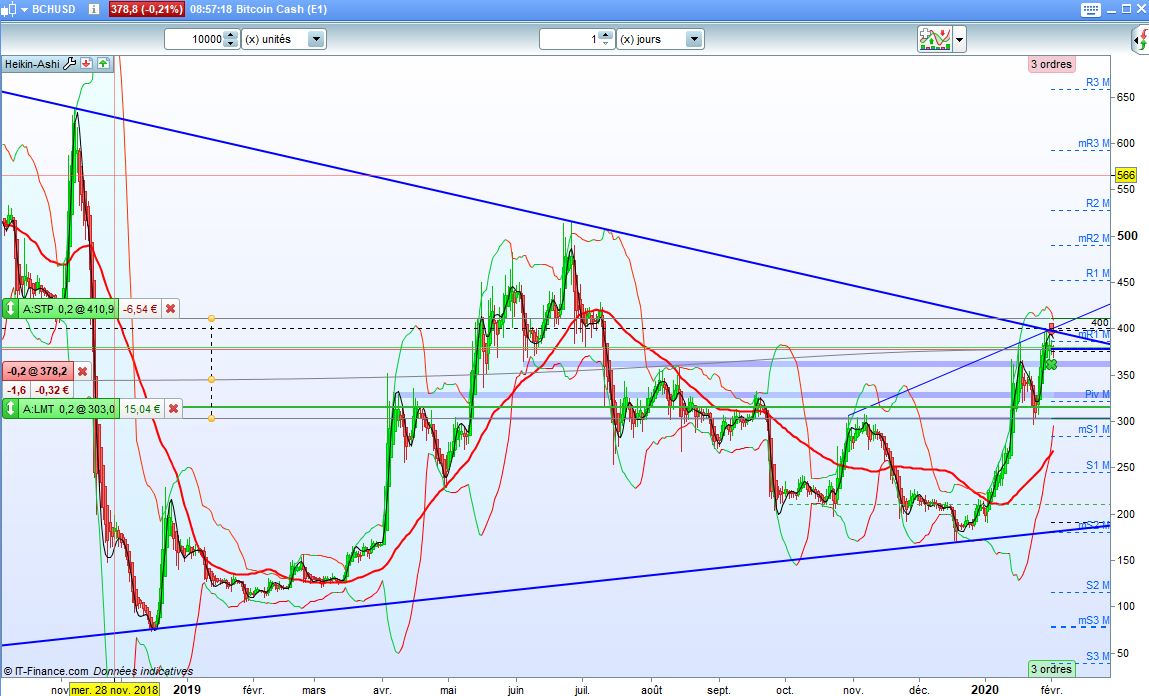Open the virtual keyboard icon in title bar
Screen dimensions: 1149x696
[1090, 10]
